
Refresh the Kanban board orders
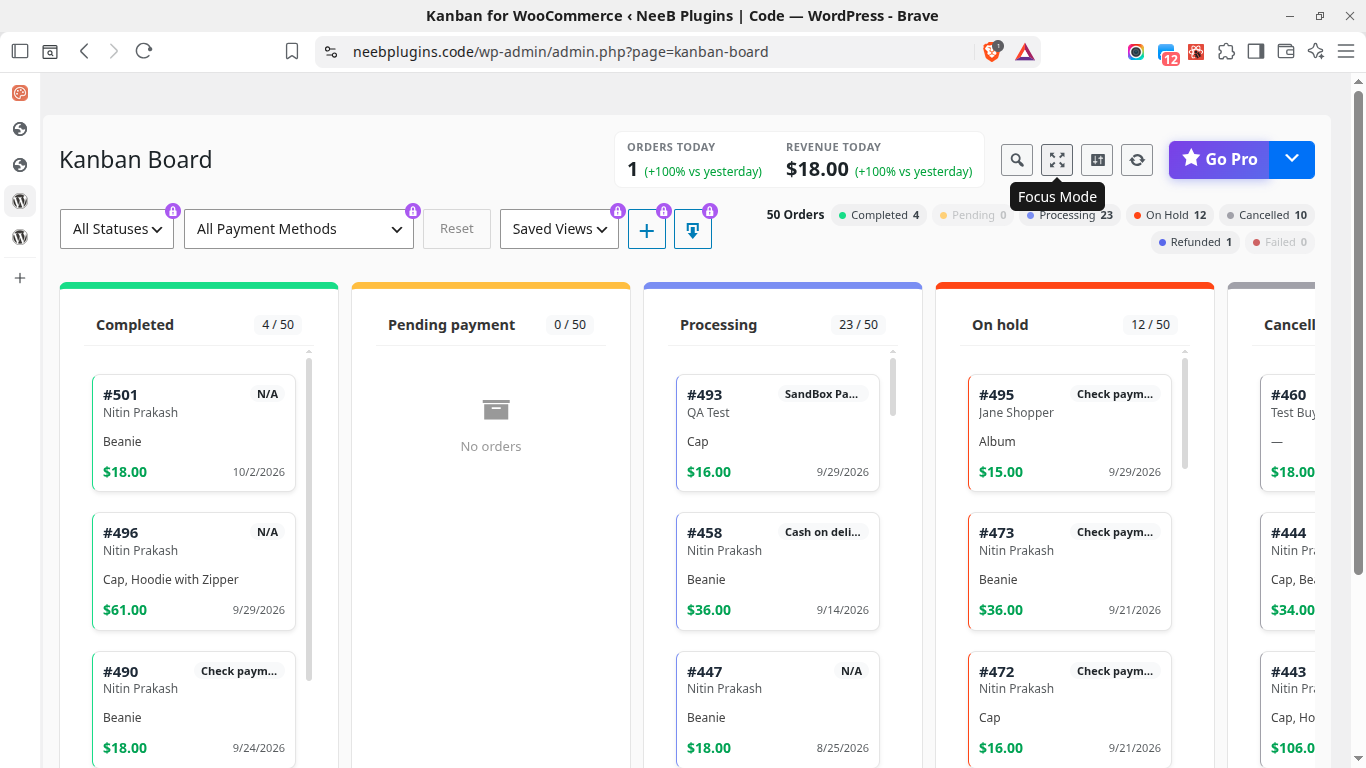coord(1137,160)
